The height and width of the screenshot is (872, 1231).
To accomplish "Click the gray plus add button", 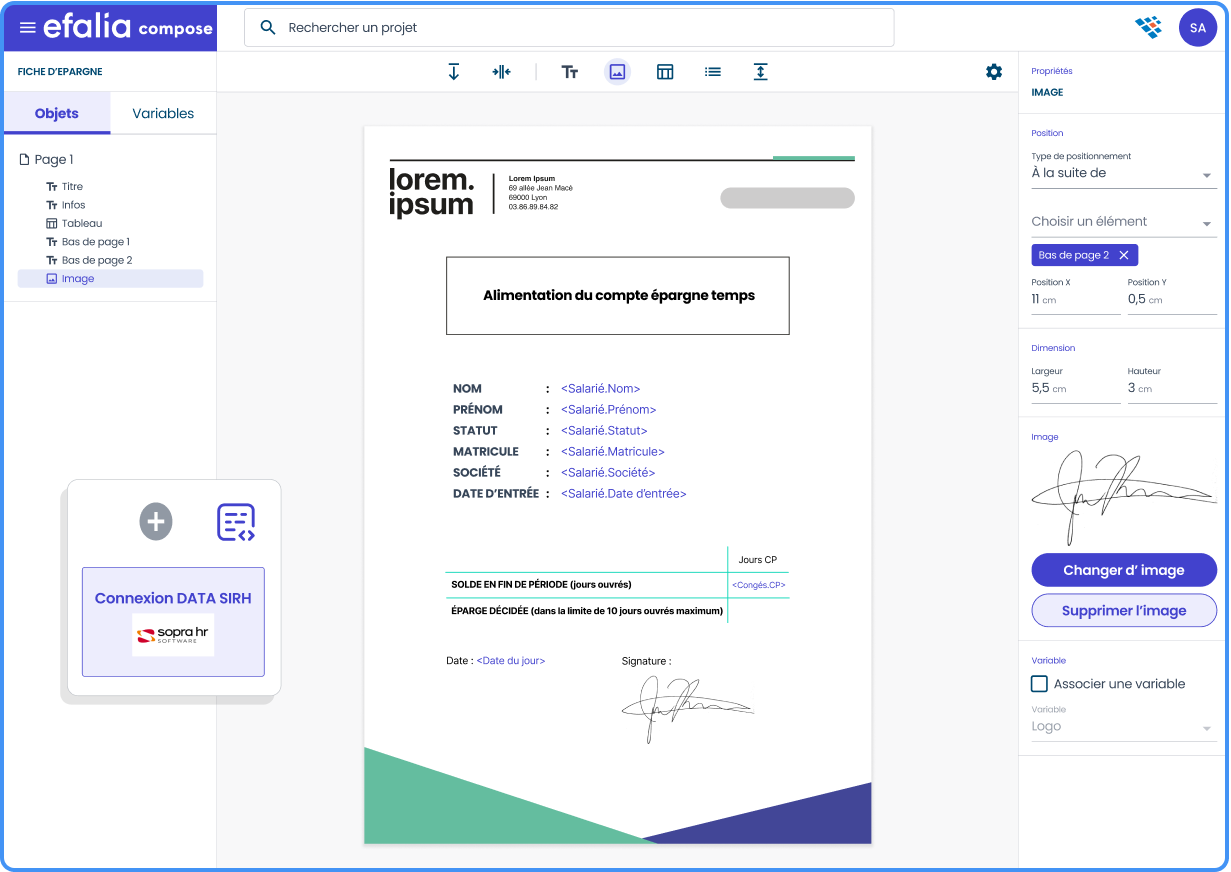I will coord(156,522).
